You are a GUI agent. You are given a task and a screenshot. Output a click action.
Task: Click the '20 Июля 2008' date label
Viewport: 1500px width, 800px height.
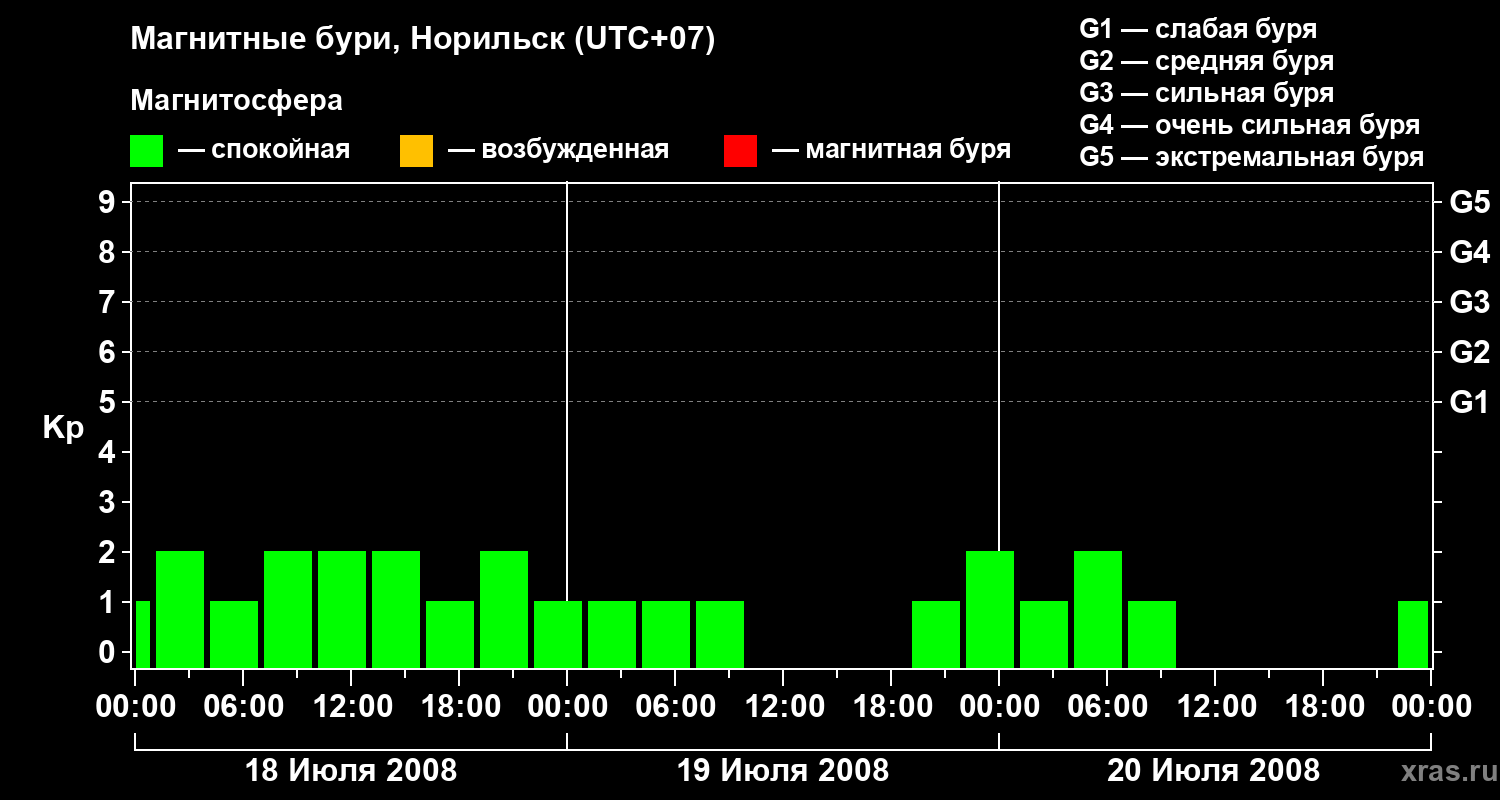click(x=1214, y=771)
